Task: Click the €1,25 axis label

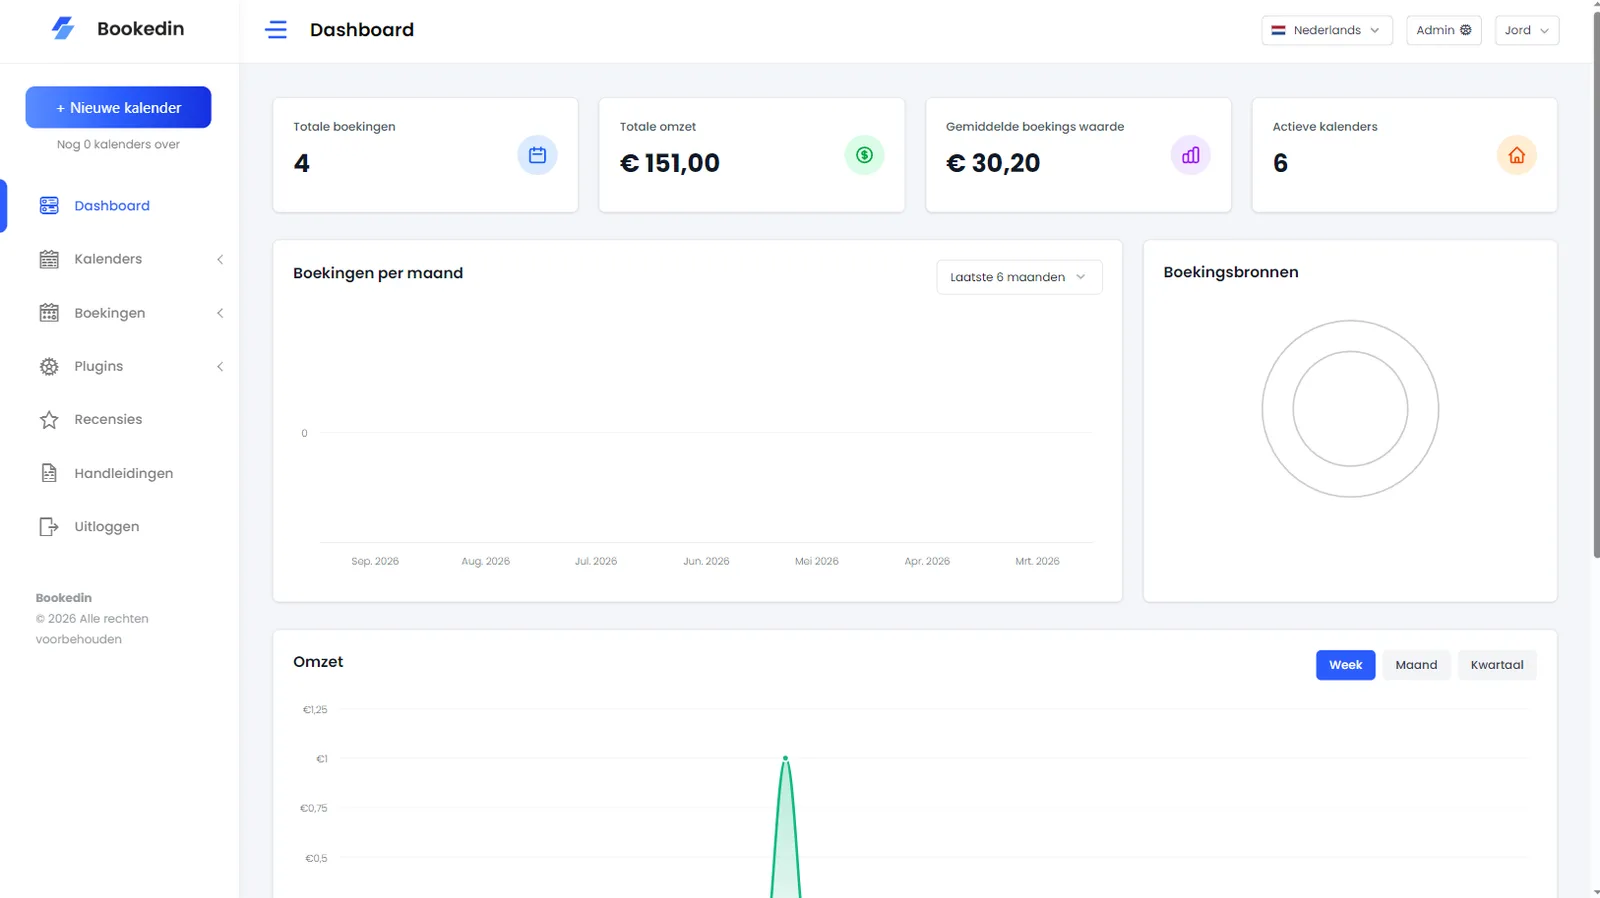Action: (315, 710)
